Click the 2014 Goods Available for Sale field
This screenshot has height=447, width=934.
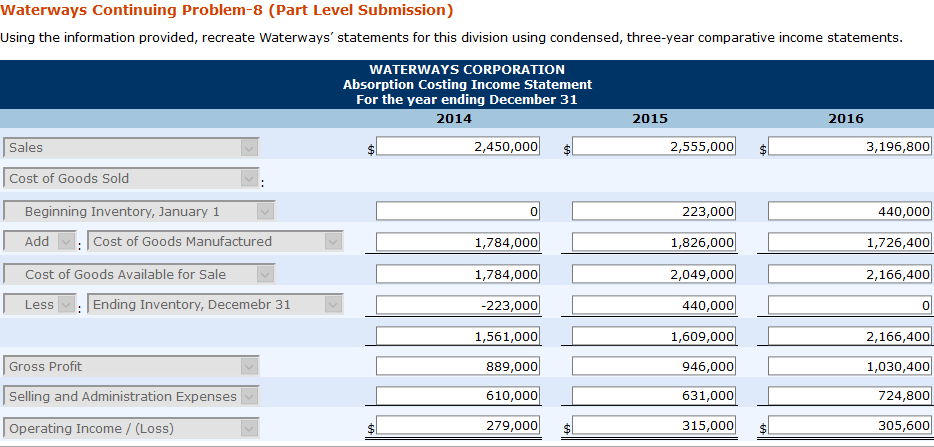tap(457, 274)
